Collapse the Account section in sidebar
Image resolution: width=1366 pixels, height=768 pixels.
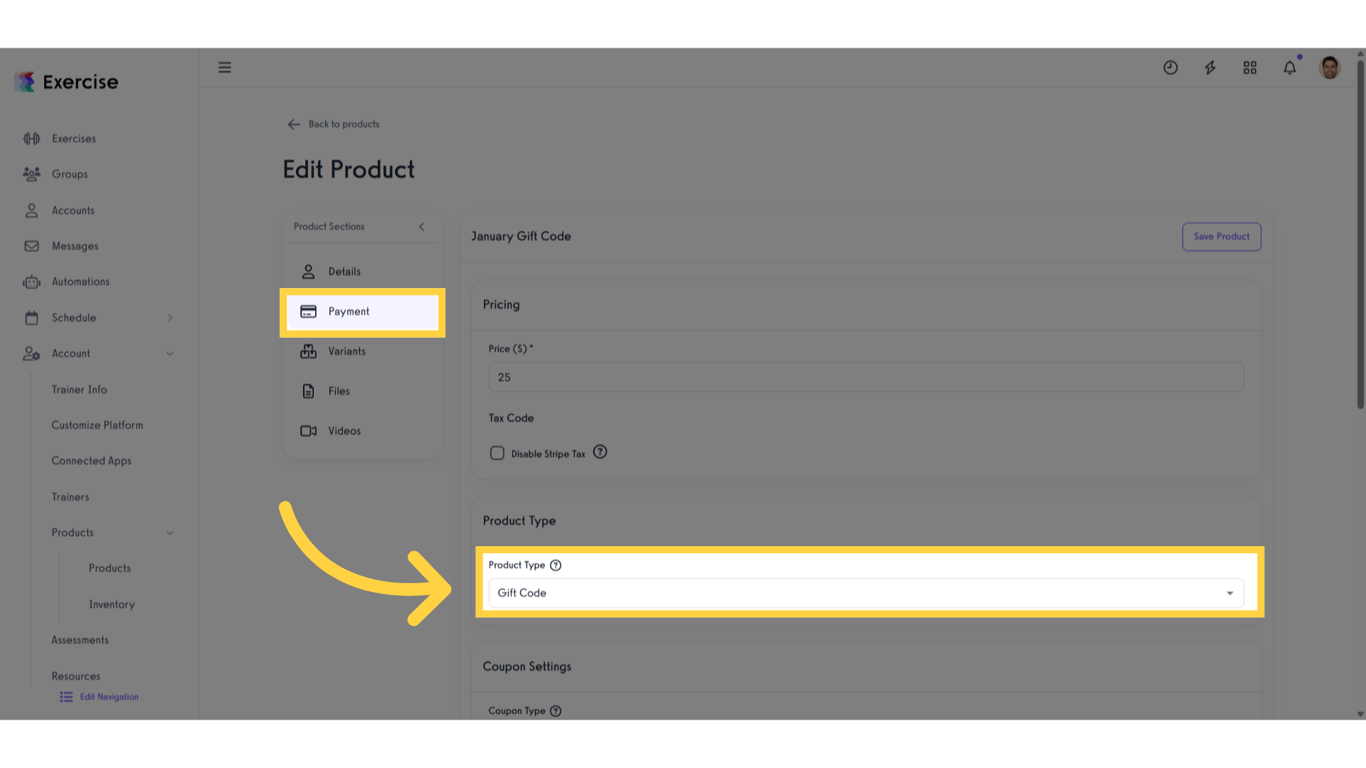coord(169,353)
